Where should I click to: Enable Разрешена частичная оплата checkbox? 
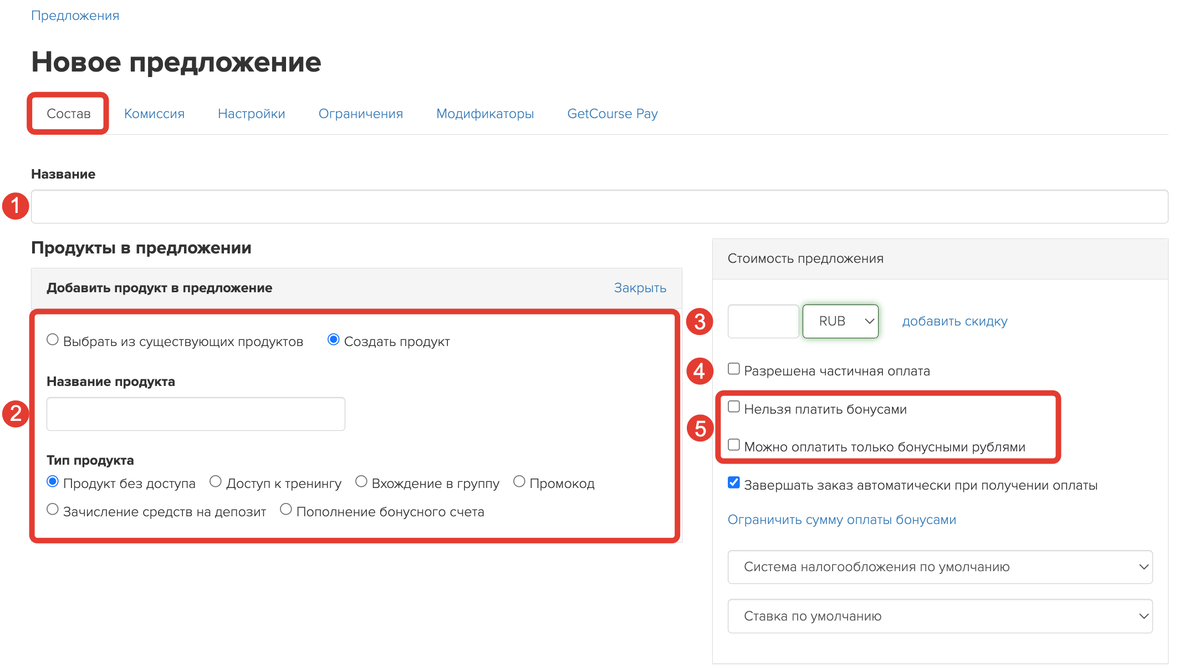734,369
